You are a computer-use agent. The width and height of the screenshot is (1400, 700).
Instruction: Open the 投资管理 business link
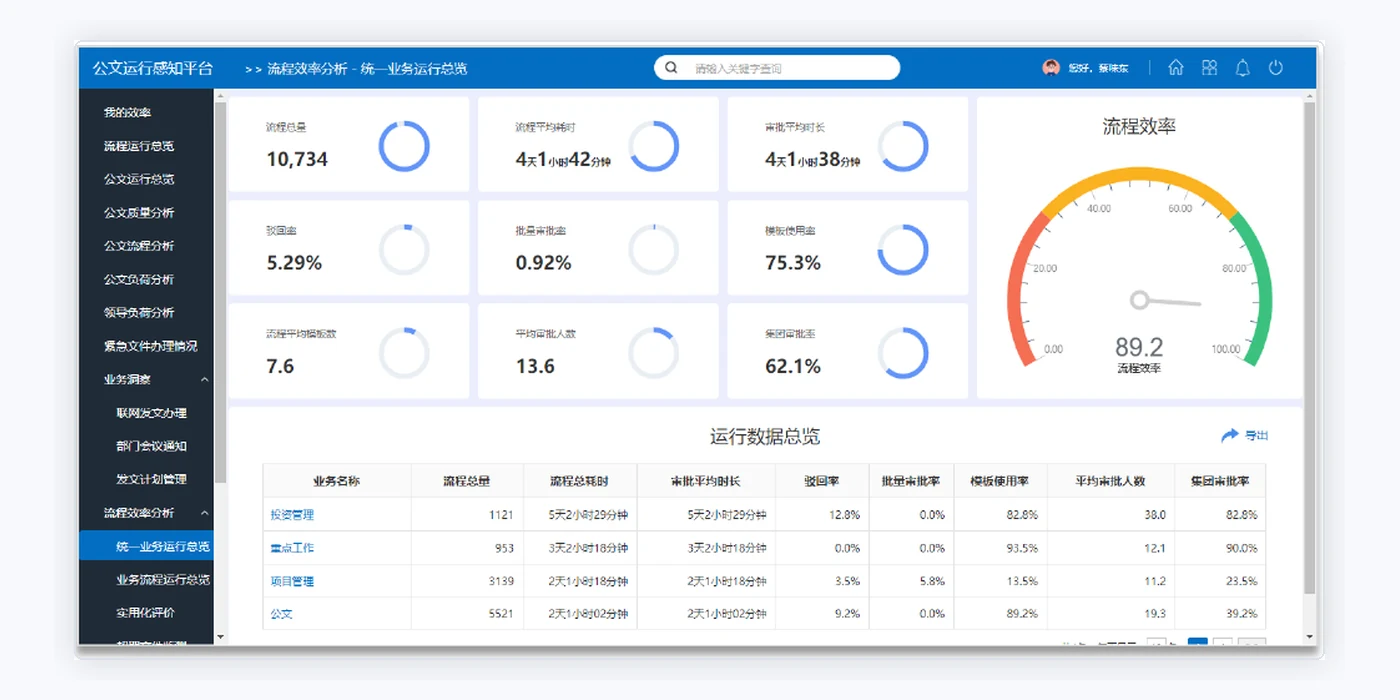(x=292, y=515)
